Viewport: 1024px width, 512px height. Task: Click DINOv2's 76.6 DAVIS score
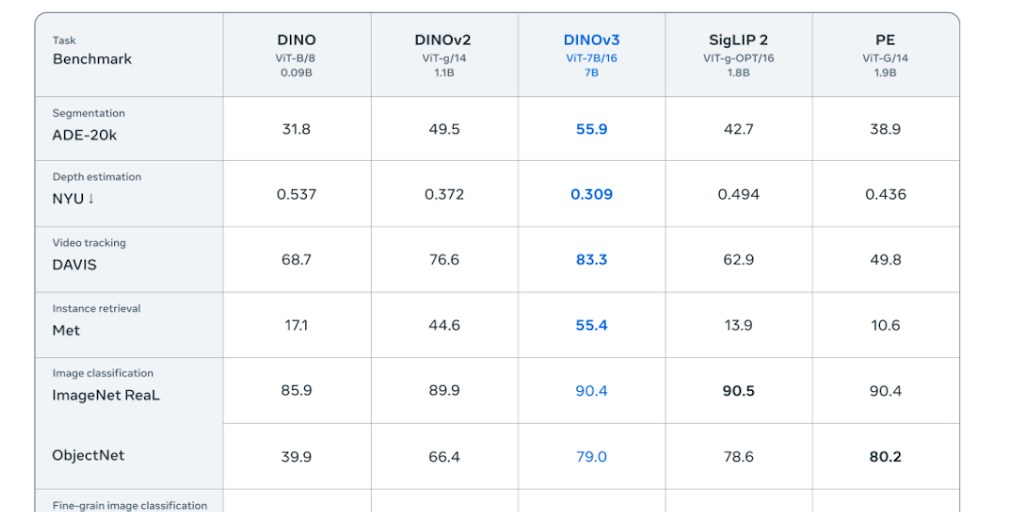point(443,260)
